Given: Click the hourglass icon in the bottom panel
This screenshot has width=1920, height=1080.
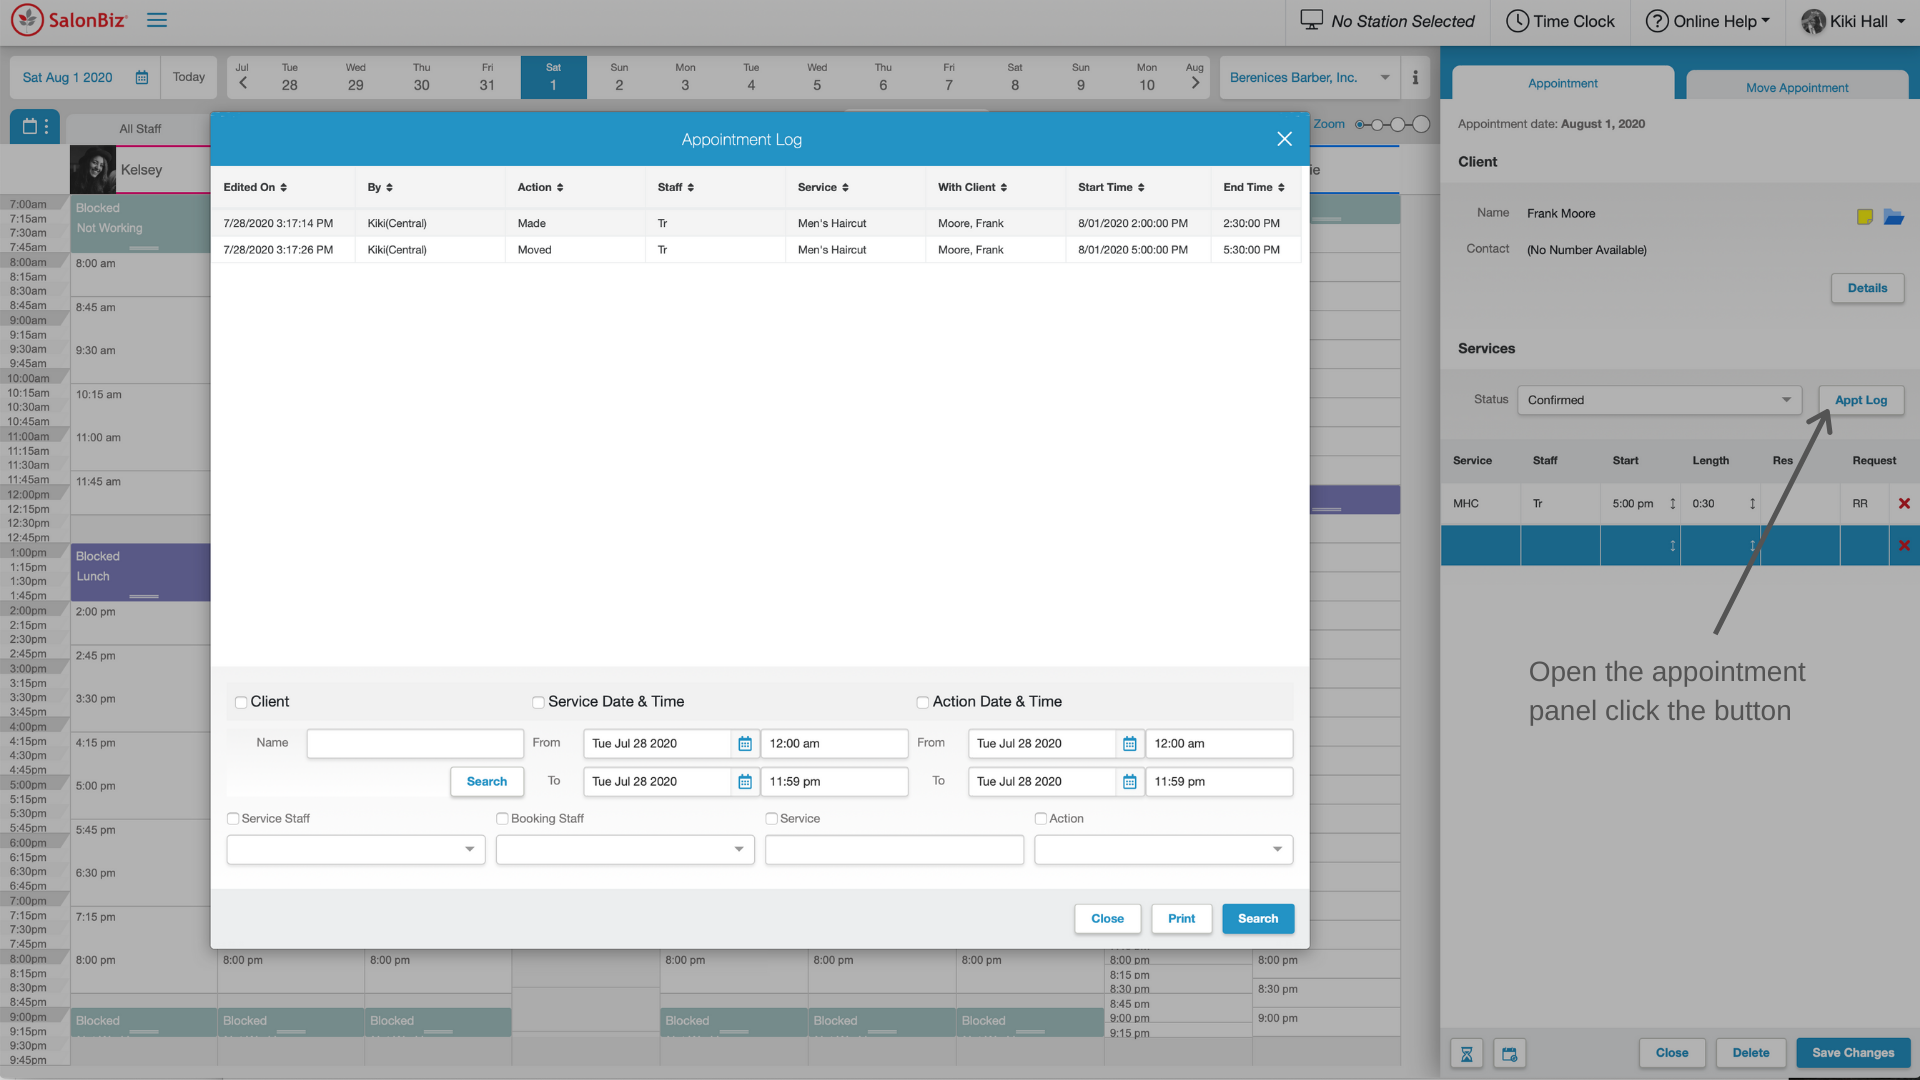Looking at the screenshot, I should pyautogui.click(x=1467, y=1053).
